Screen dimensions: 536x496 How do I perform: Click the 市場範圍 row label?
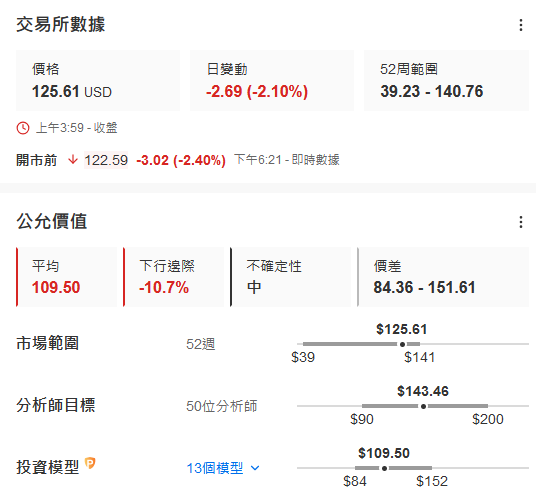coord(48,343)
